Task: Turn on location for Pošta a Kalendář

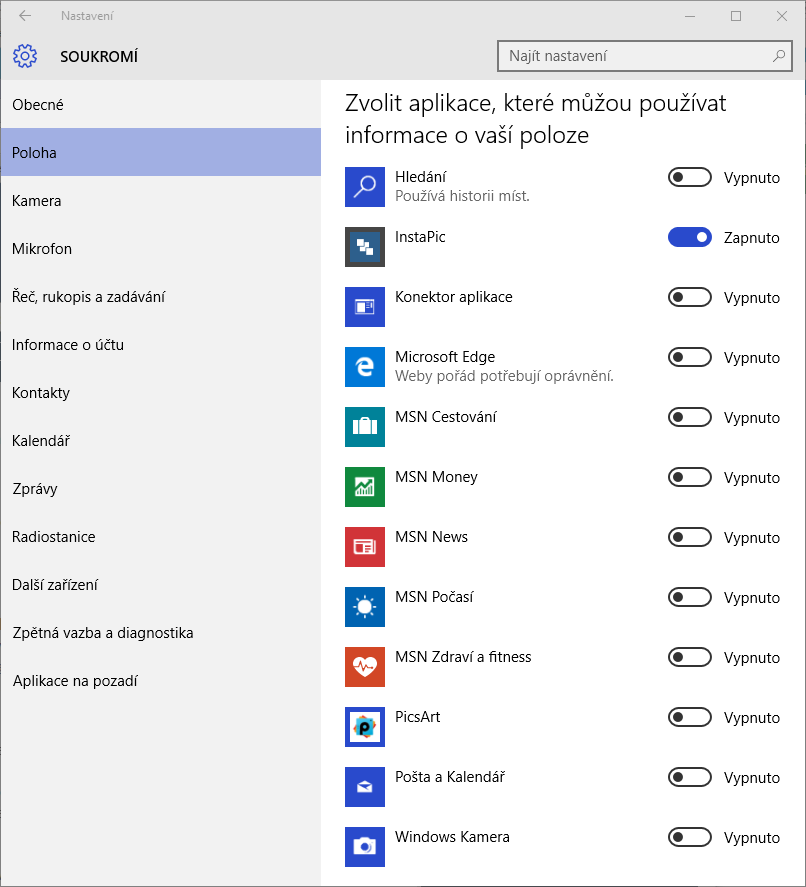Action: [689, 777]
